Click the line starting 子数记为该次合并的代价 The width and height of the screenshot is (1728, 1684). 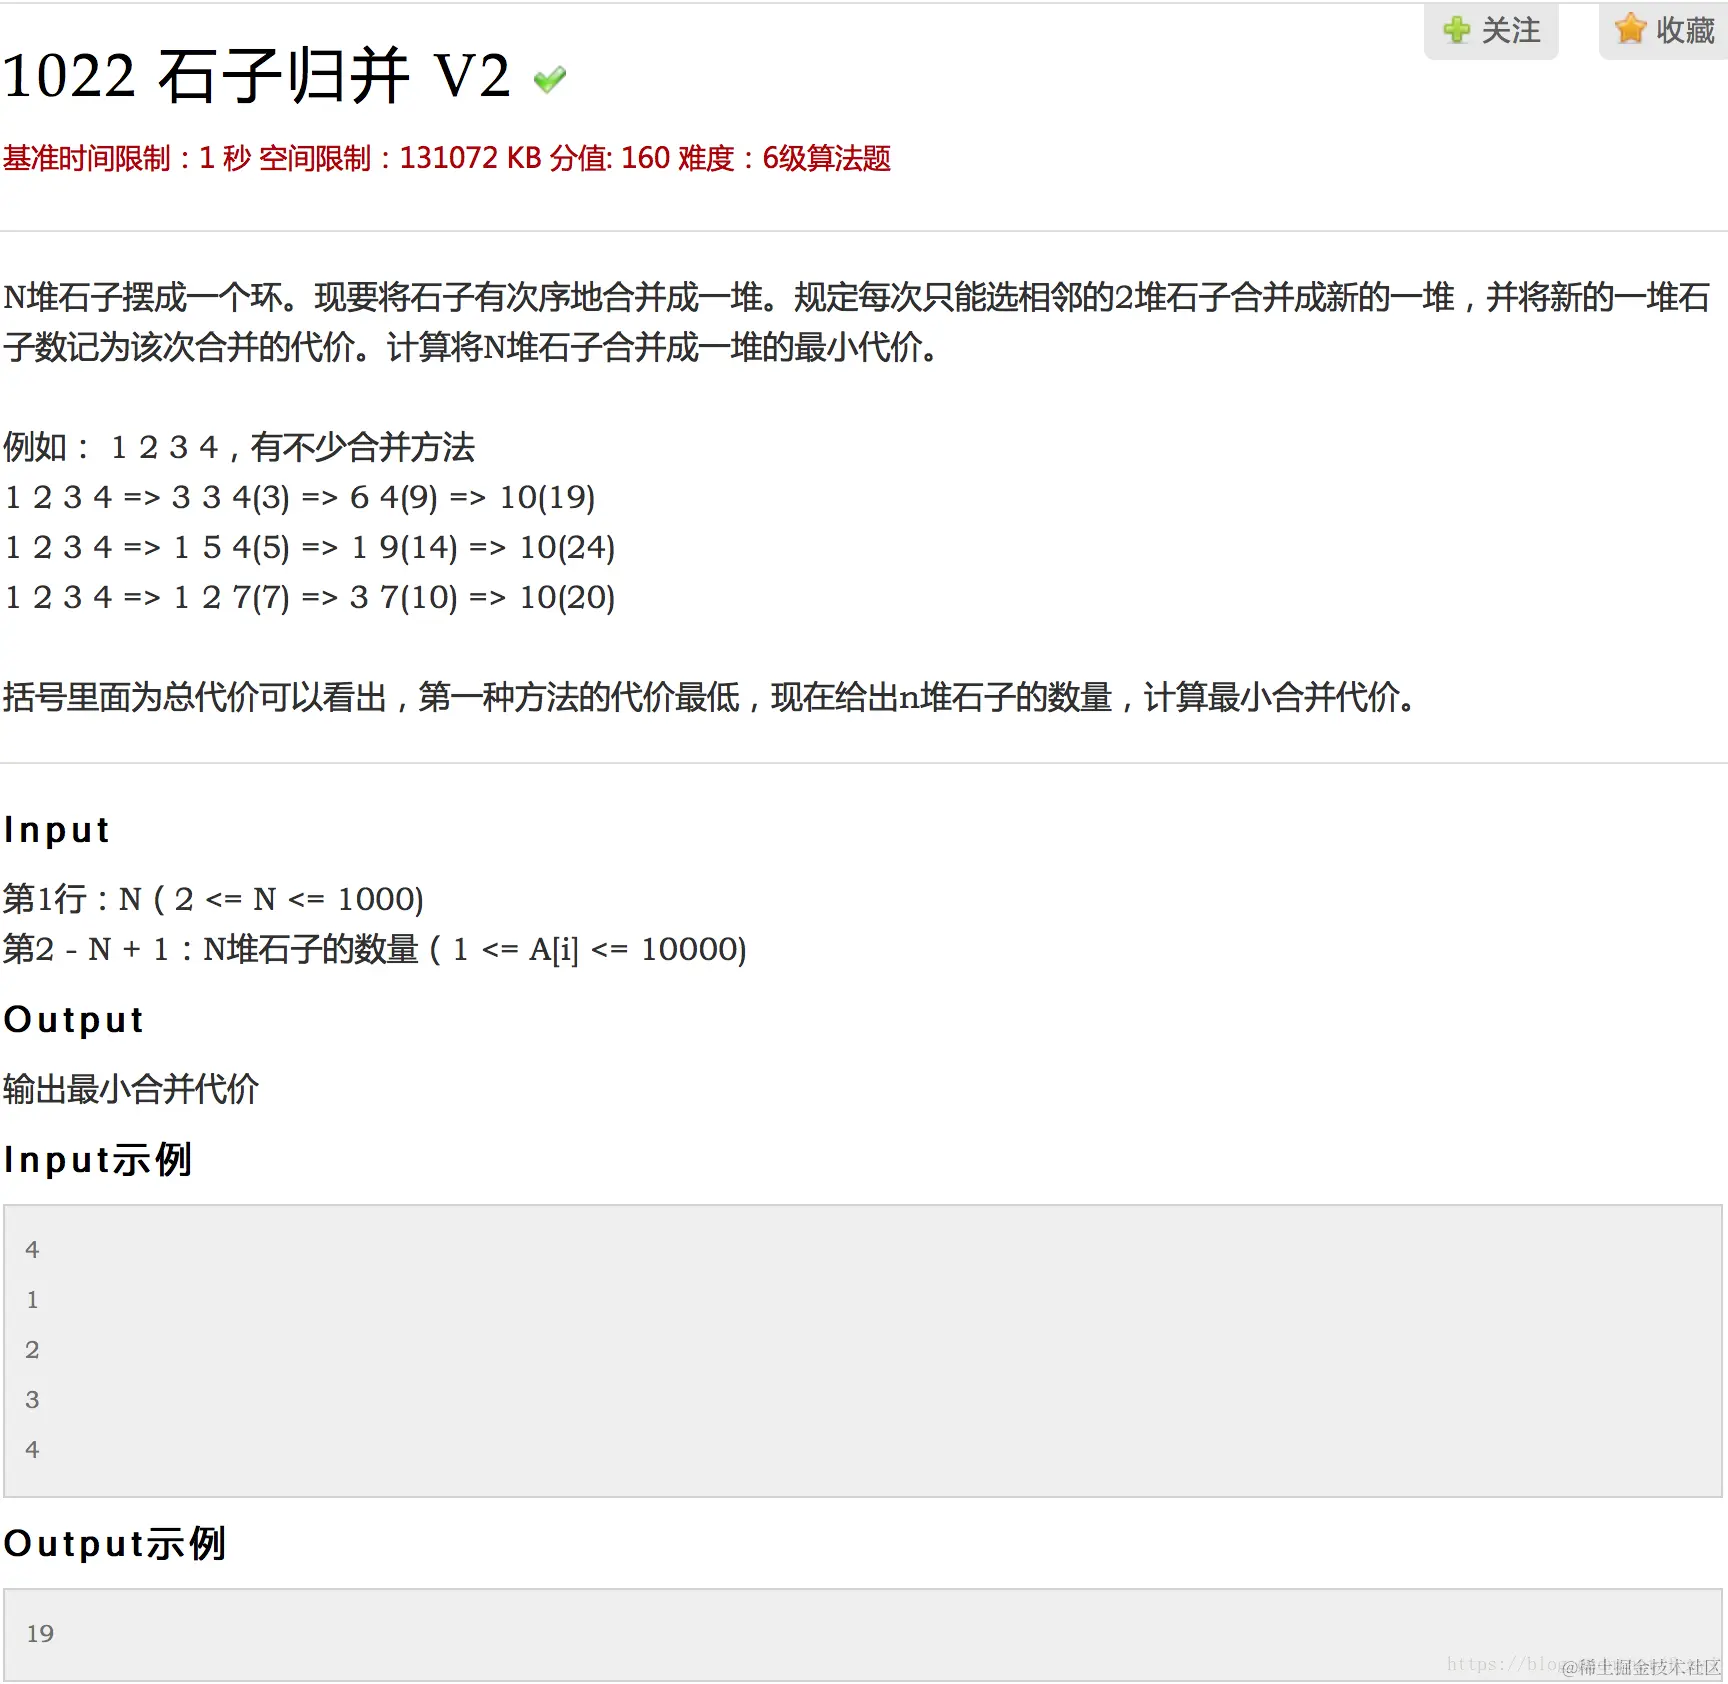[x=471, y=347]
